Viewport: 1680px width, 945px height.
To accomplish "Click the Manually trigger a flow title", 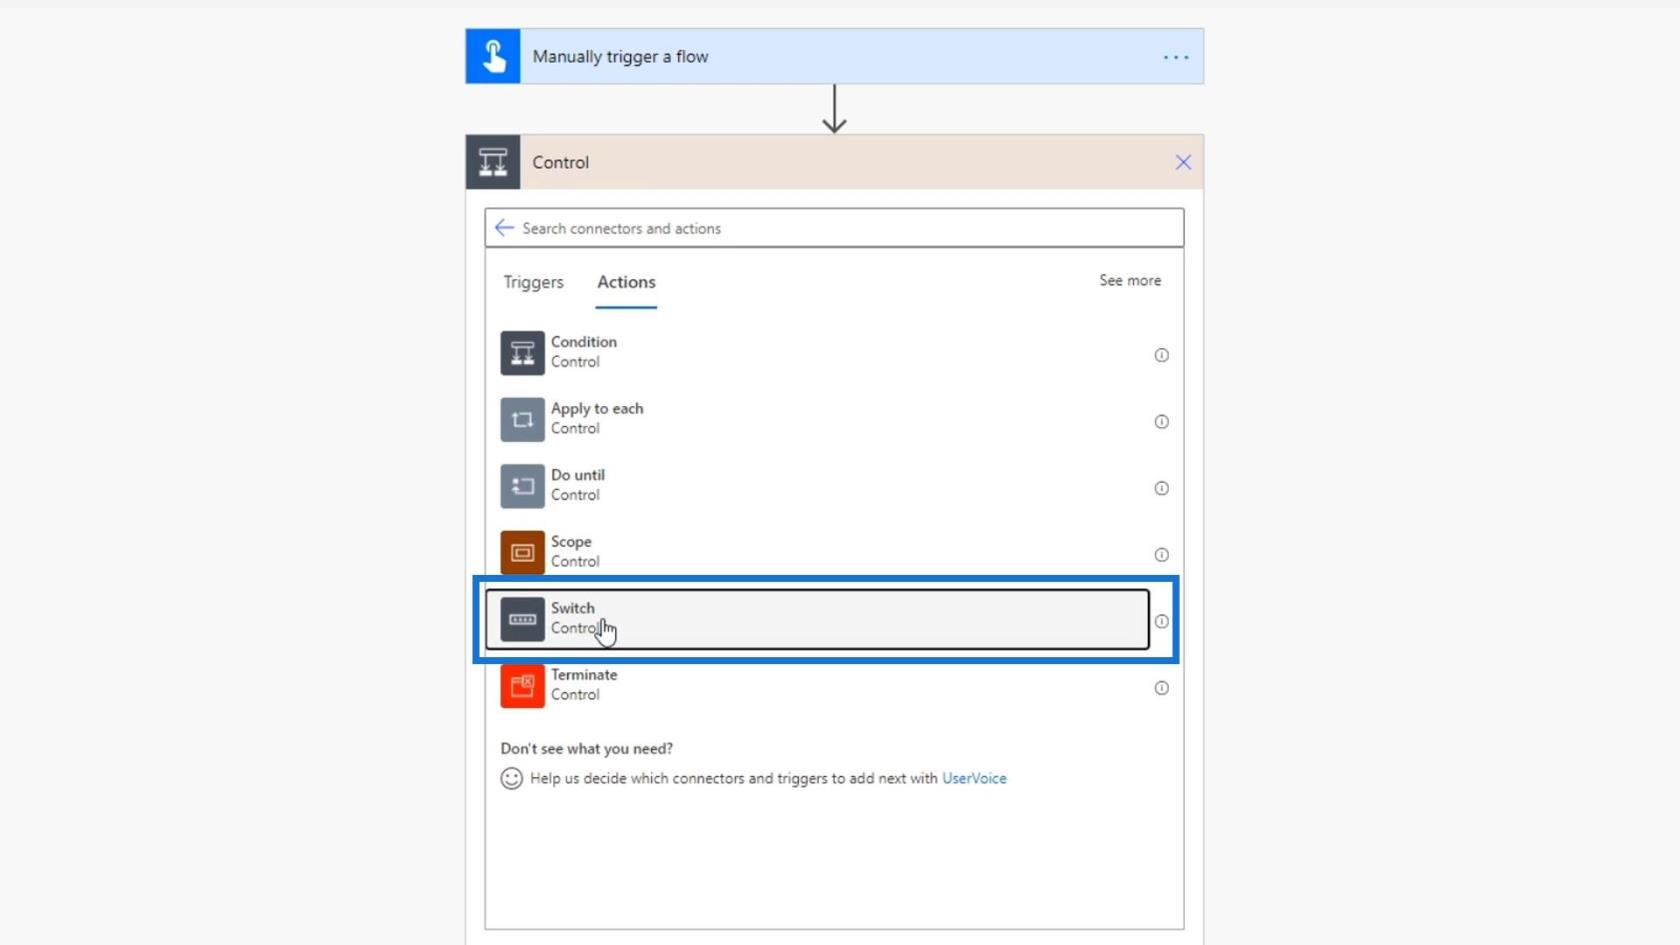I will (x=620, y=57).
